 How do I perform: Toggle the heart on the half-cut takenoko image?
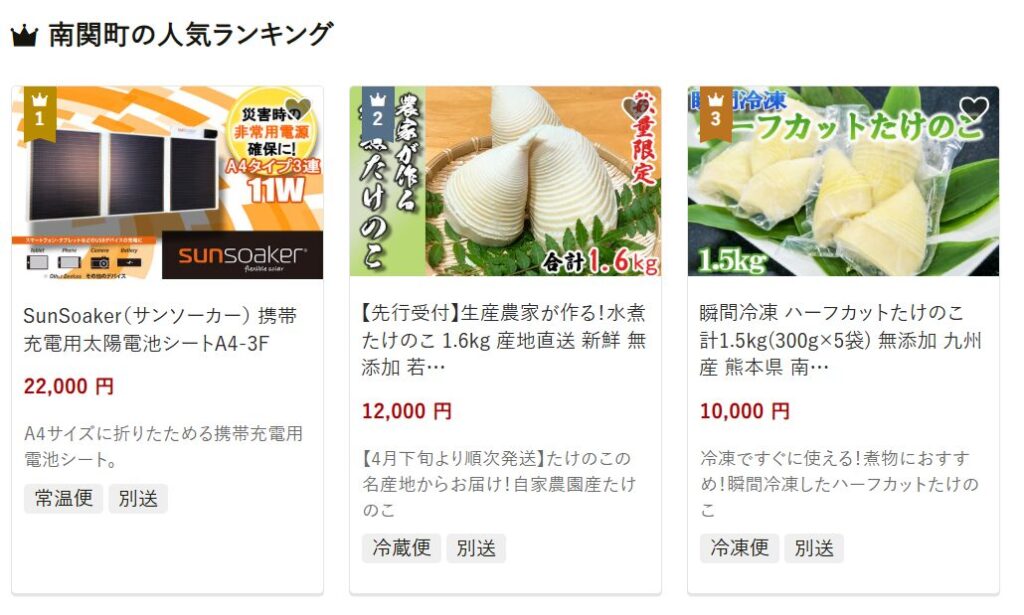(974, 108)
